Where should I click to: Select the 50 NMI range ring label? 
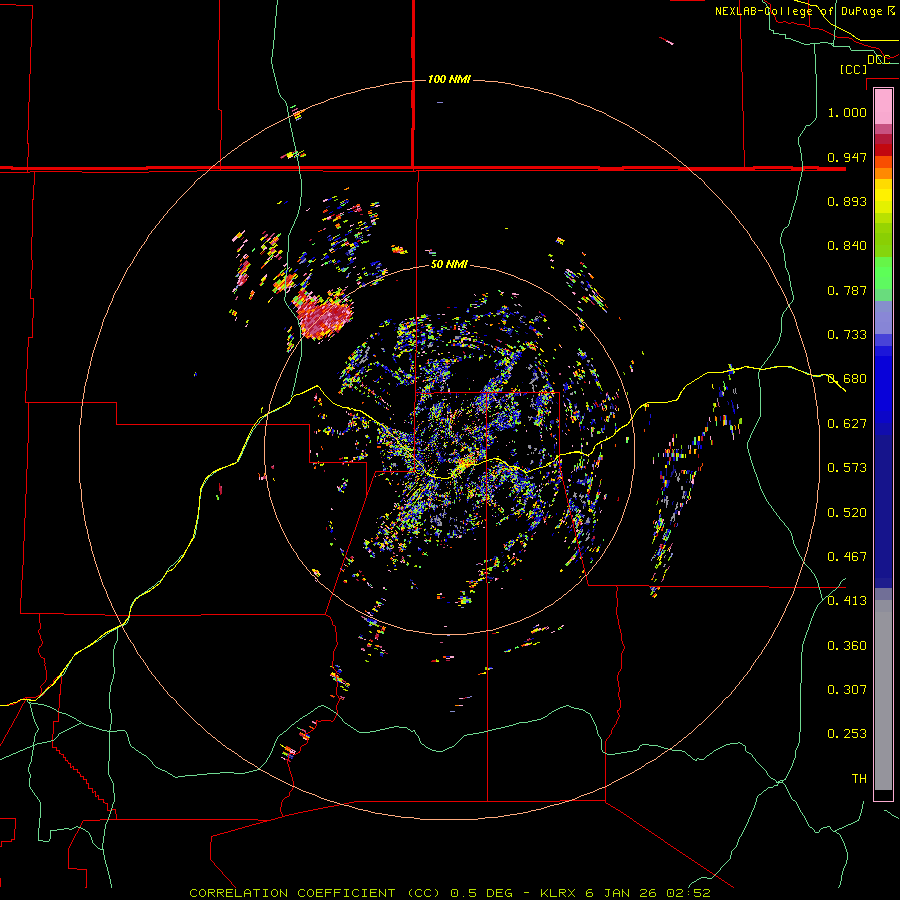(449, 264)
